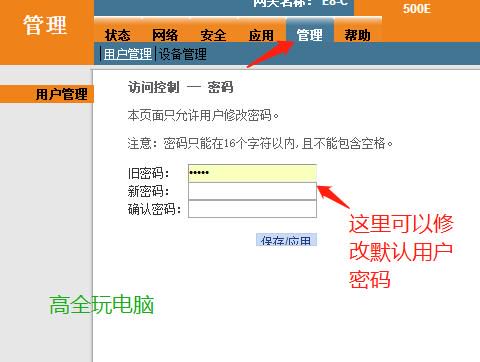Image resolution: width=480 pixels, height=362 pixels.
Task: Click the highlighted 管理 tab
Action: (x=310, y=35)
